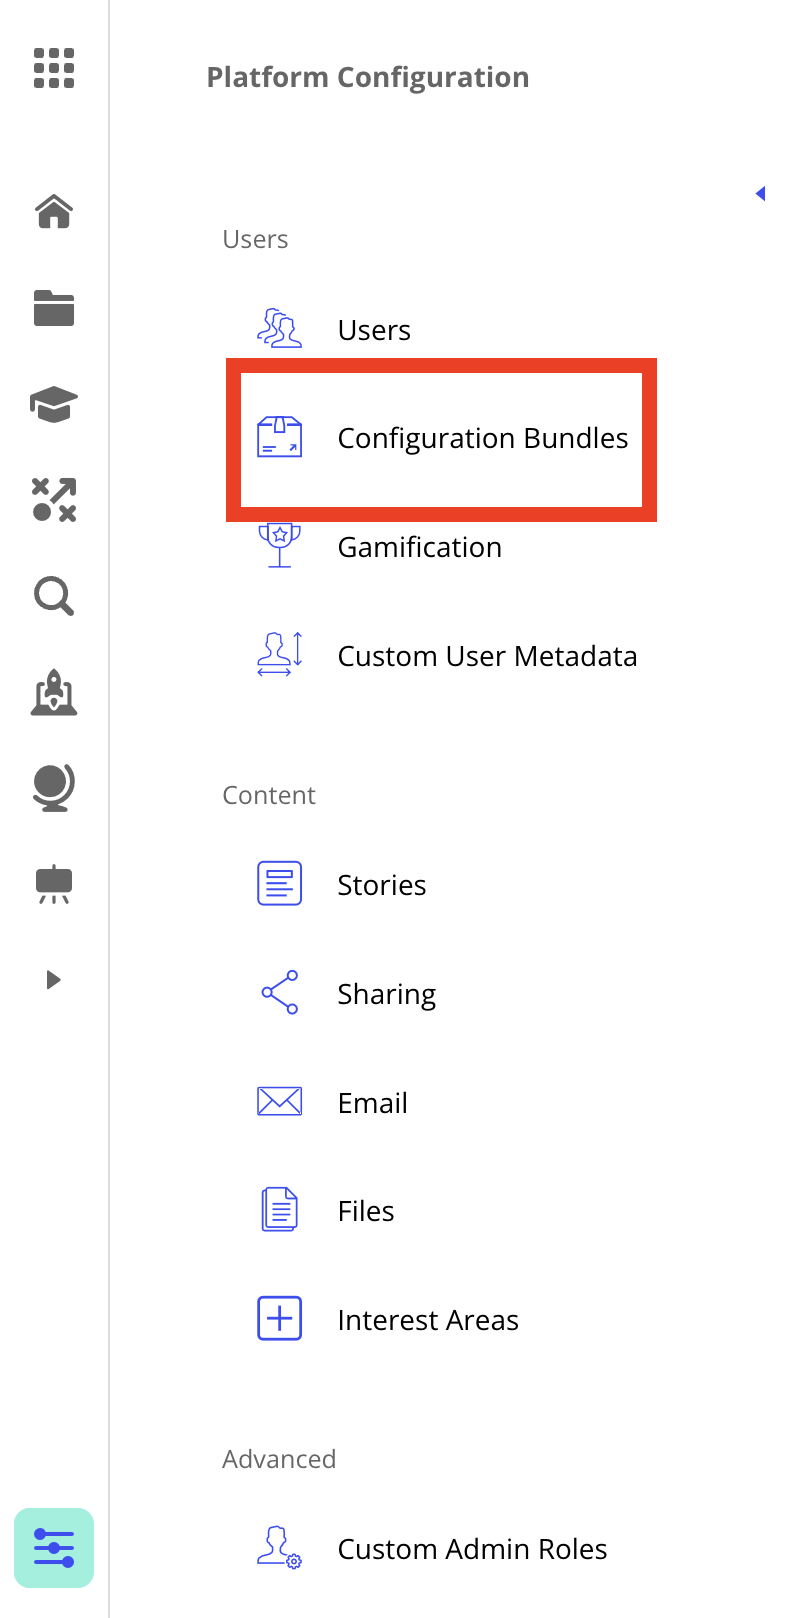Viewport: 810px width, 1618px height.
Task: Click the strategy arrows sidebar icon
Action: coord(54,500)
